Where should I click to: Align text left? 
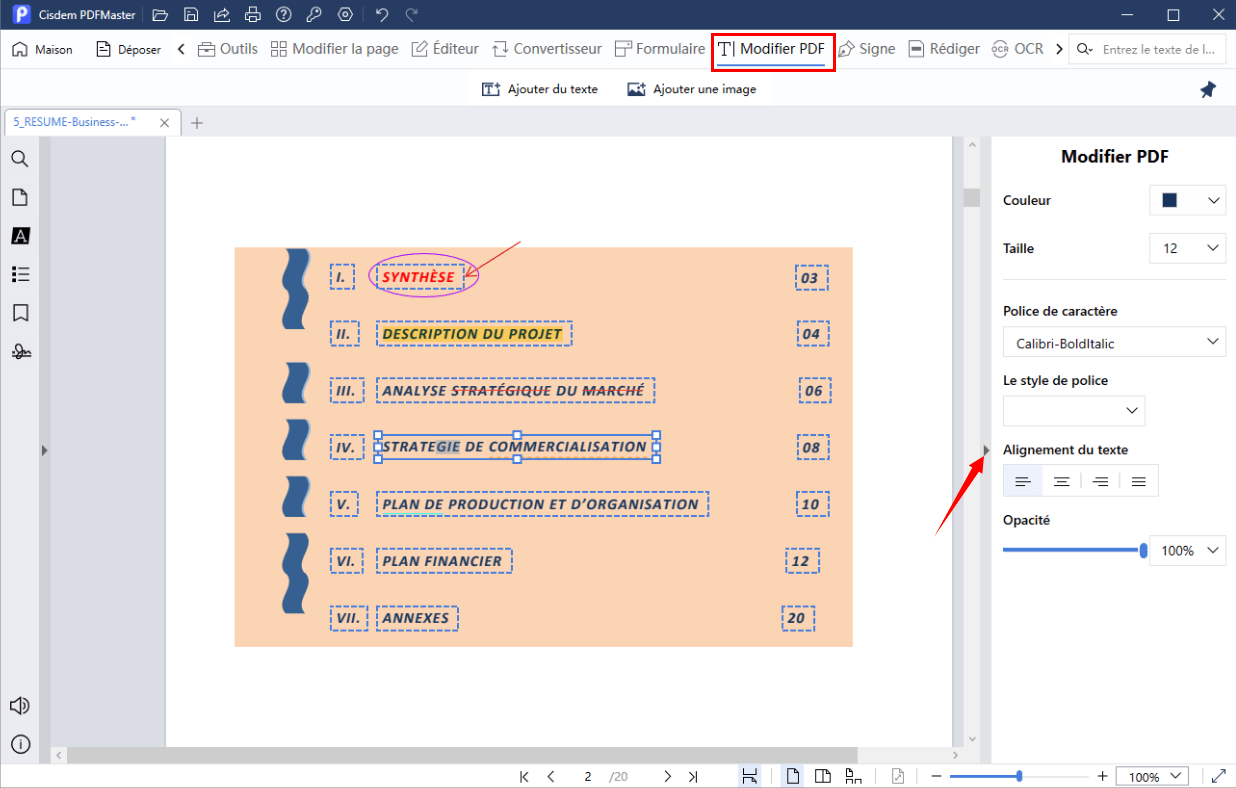click(x=1023, y=481)
